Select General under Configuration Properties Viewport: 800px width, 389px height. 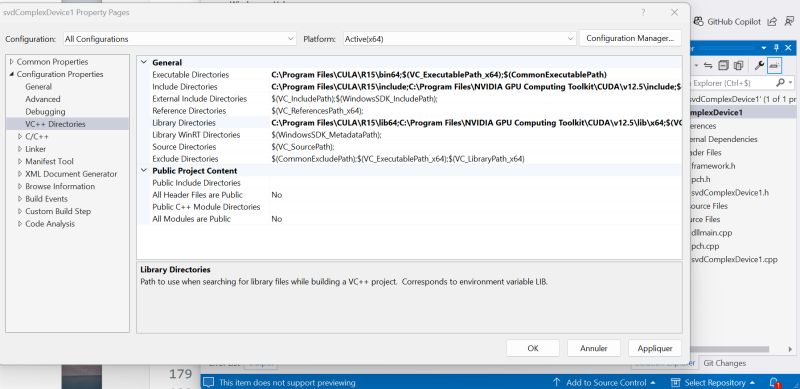coord(38,87)
